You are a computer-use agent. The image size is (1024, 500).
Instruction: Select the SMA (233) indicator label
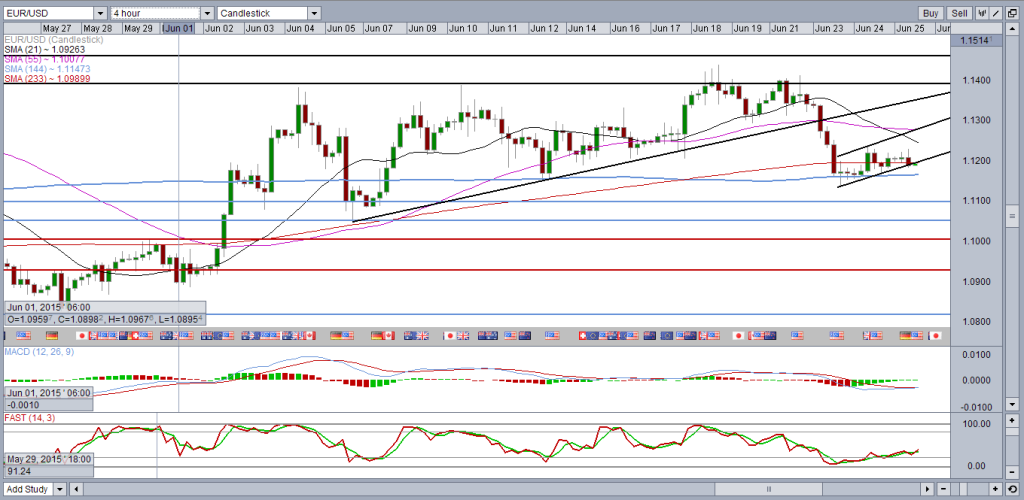(47, 78)
